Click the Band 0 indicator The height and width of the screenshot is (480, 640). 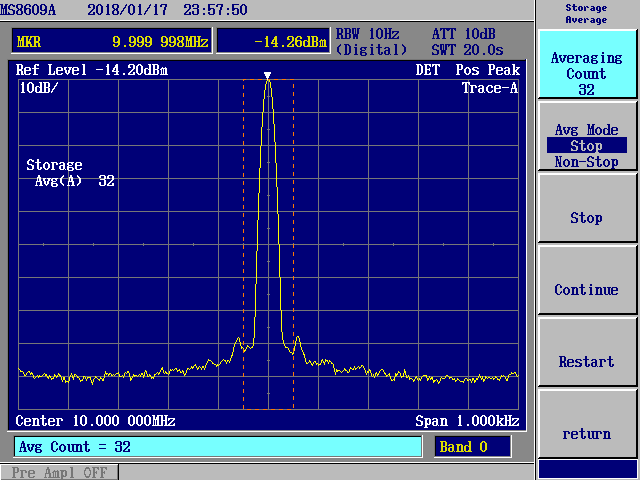(x=472, y=447)
